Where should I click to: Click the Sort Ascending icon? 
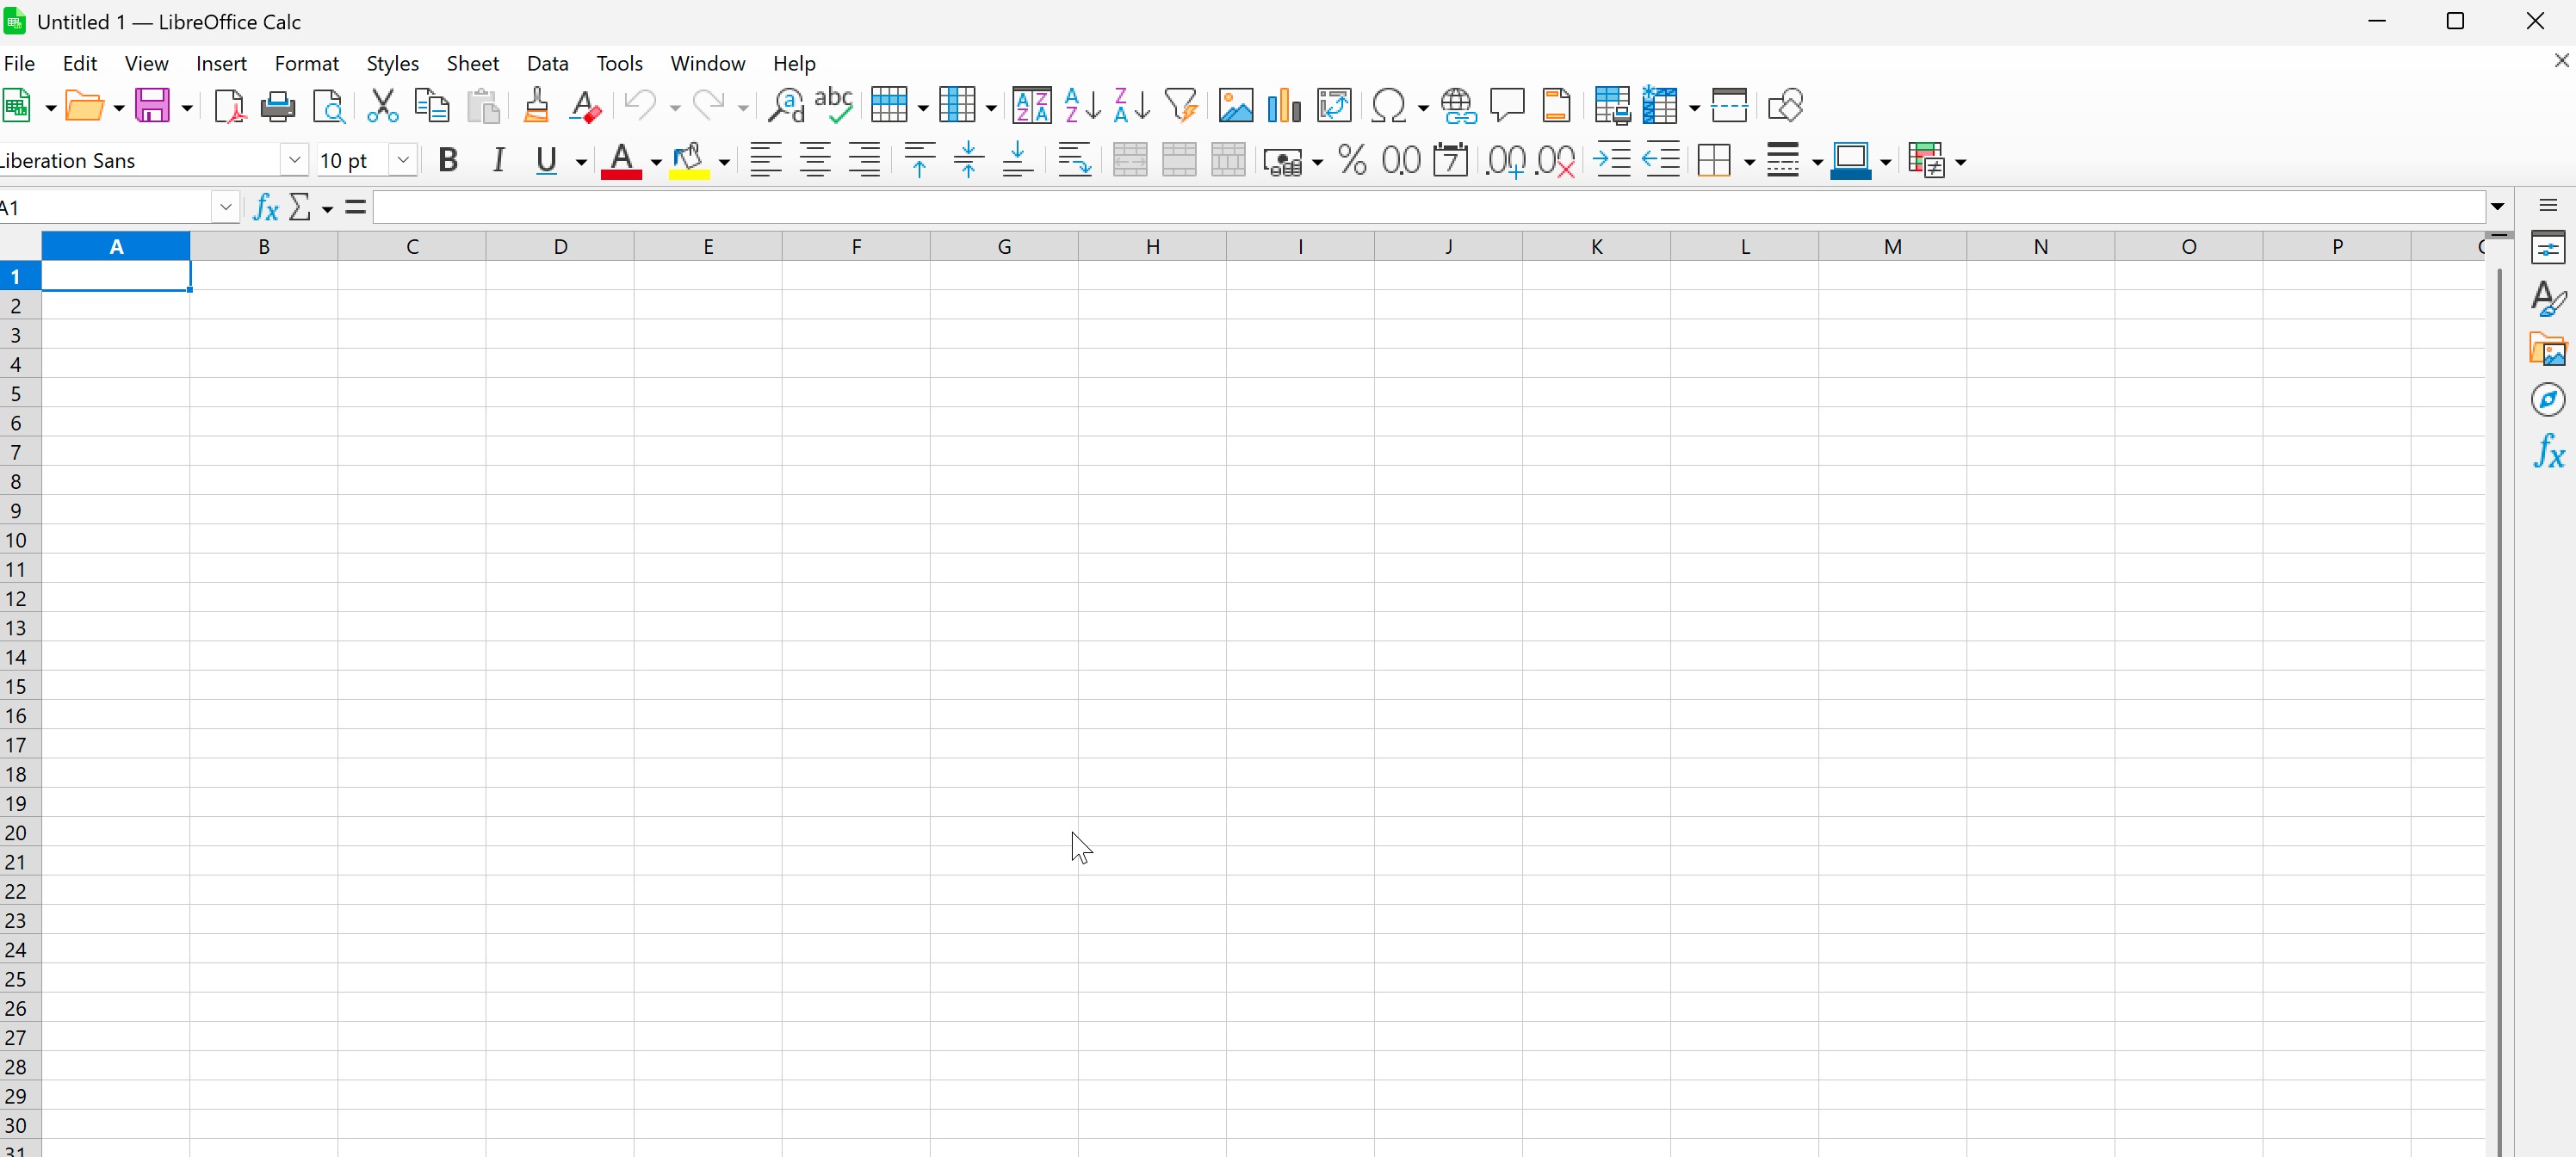coord(1082,105)
